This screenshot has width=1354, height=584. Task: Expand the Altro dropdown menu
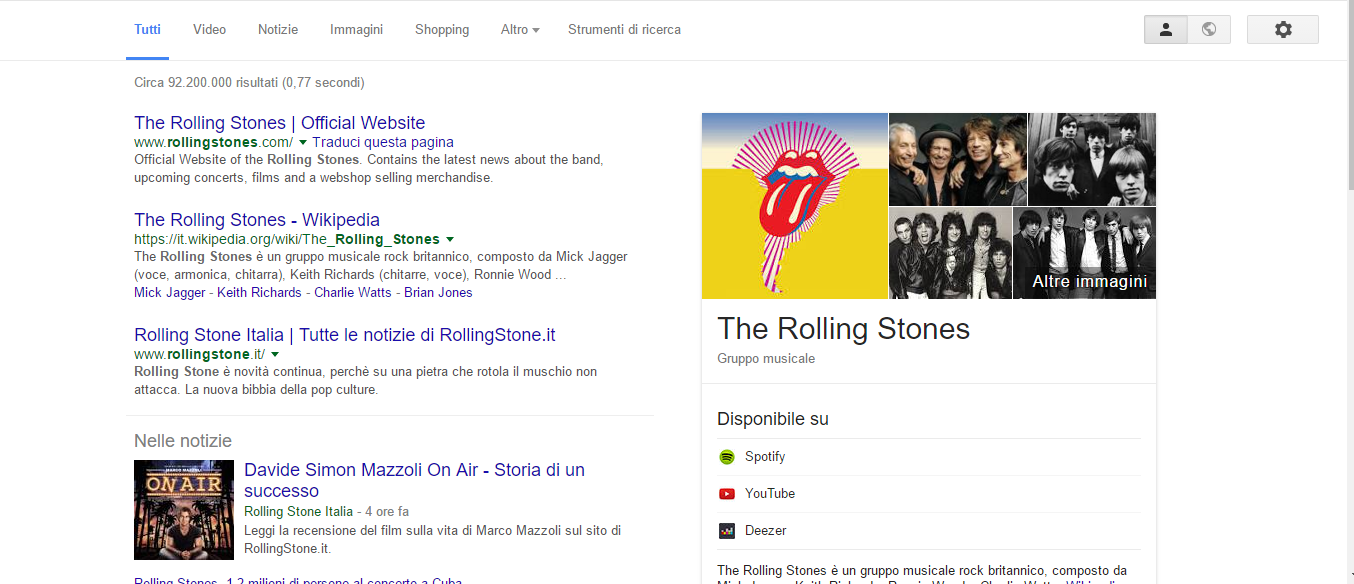coord(520,30)
